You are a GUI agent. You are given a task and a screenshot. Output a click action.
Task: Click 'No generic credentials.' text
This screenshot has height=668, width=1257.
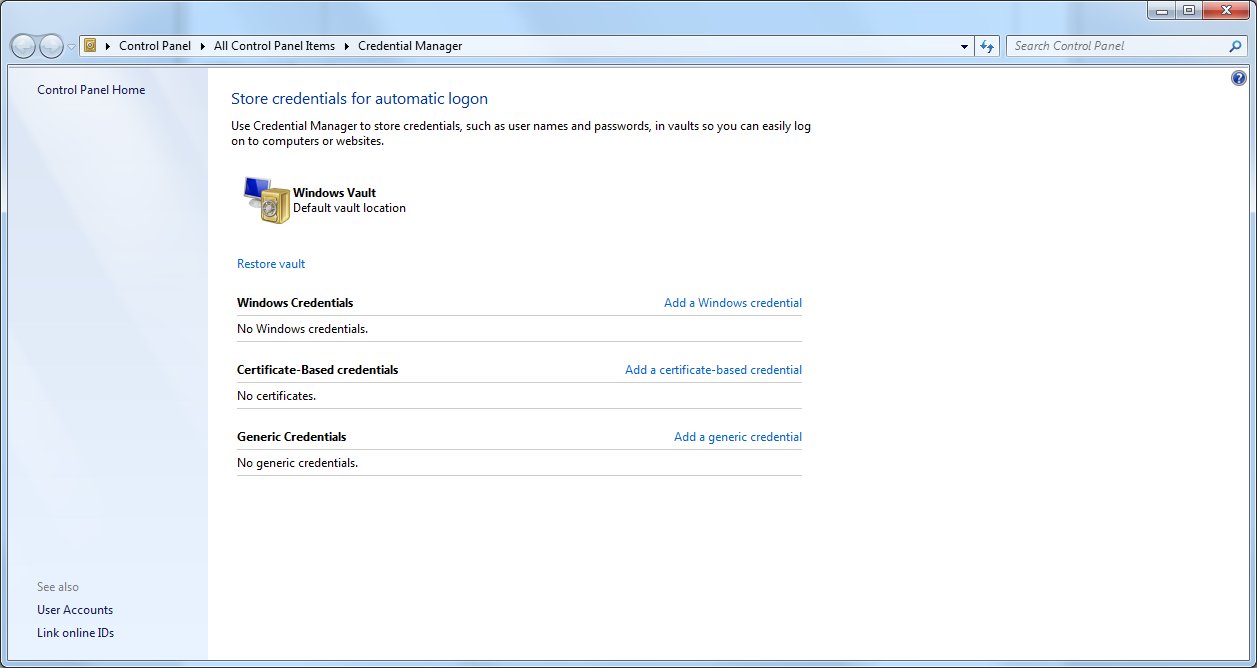297,463
